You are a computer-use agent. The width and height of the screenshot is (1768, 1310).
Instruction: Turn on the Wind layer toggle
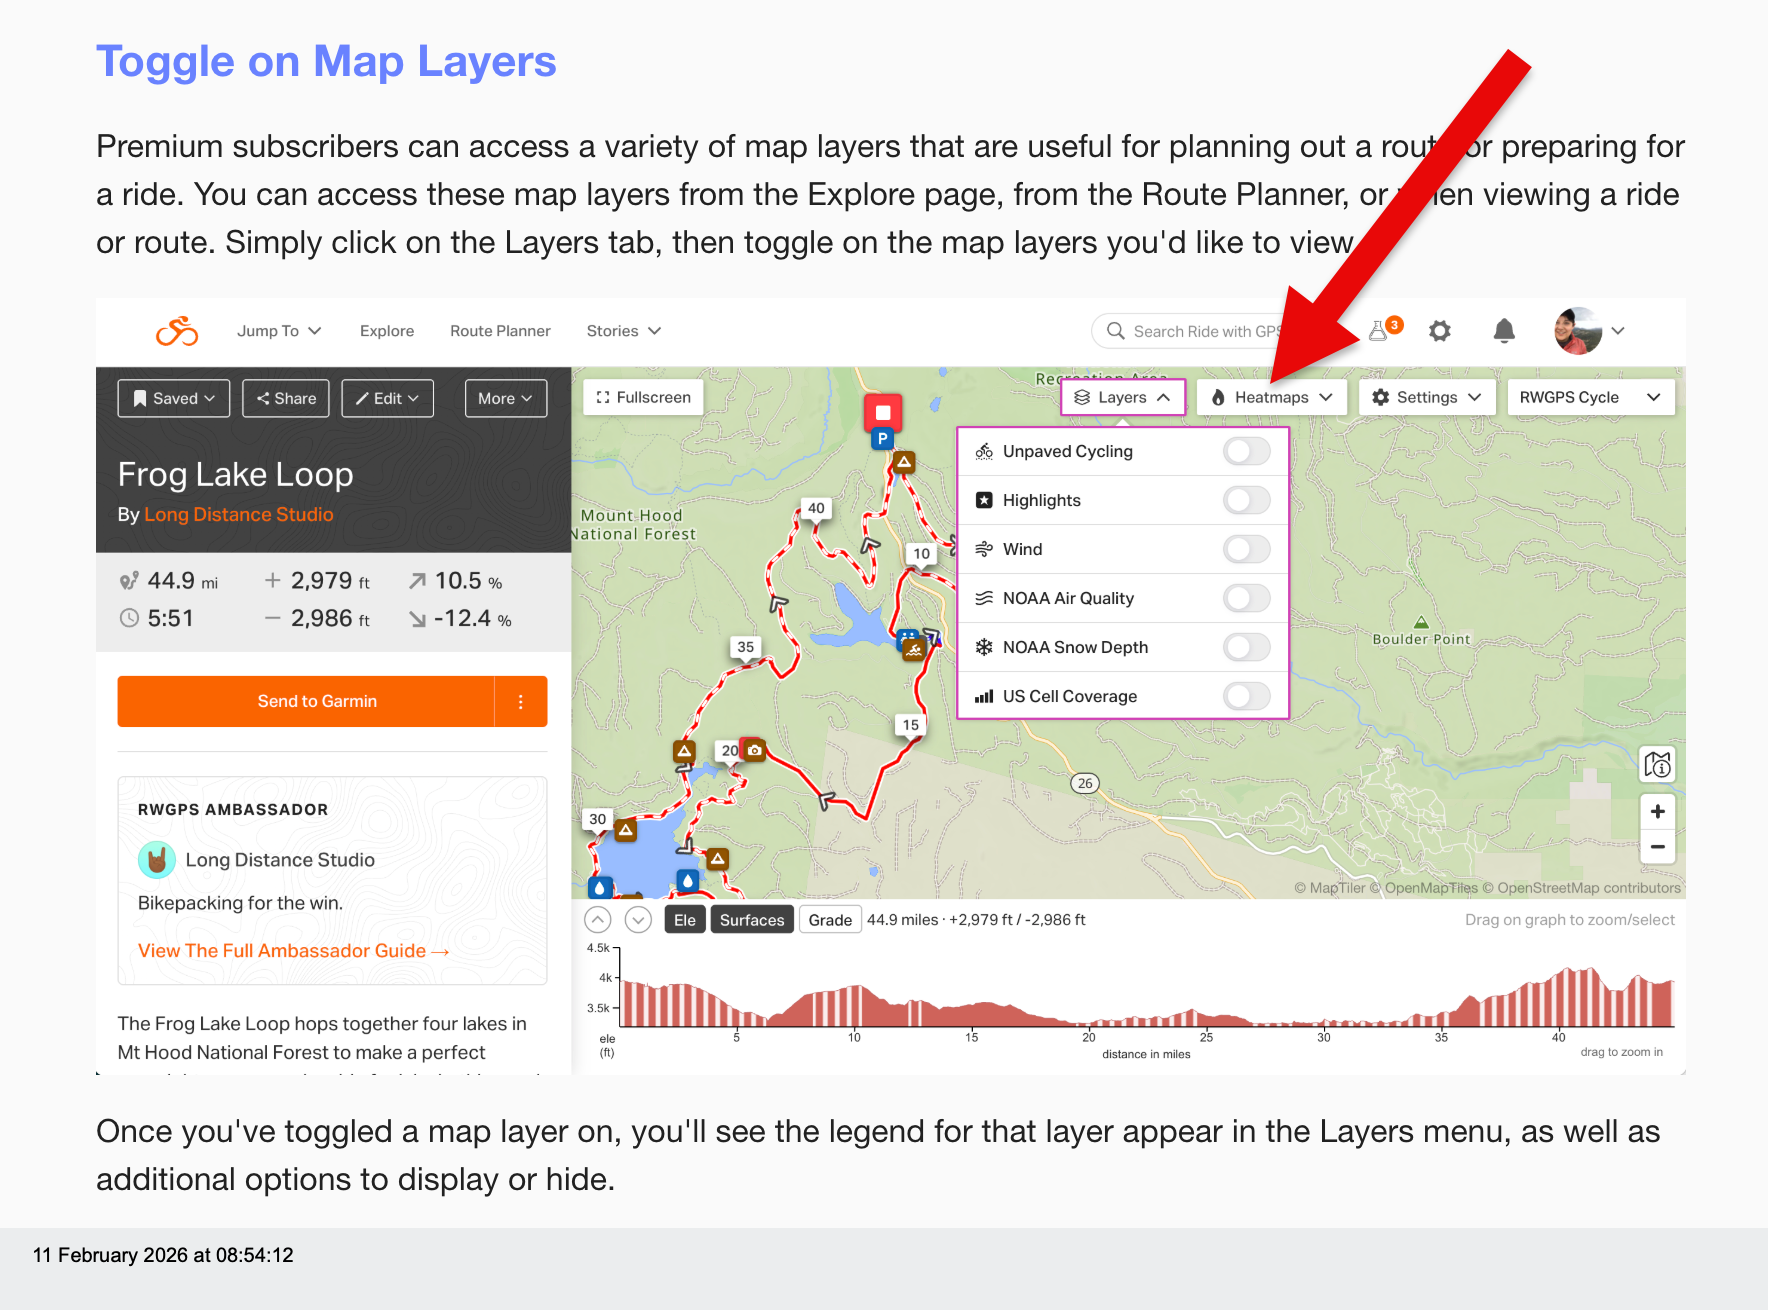click(1246, 549)
